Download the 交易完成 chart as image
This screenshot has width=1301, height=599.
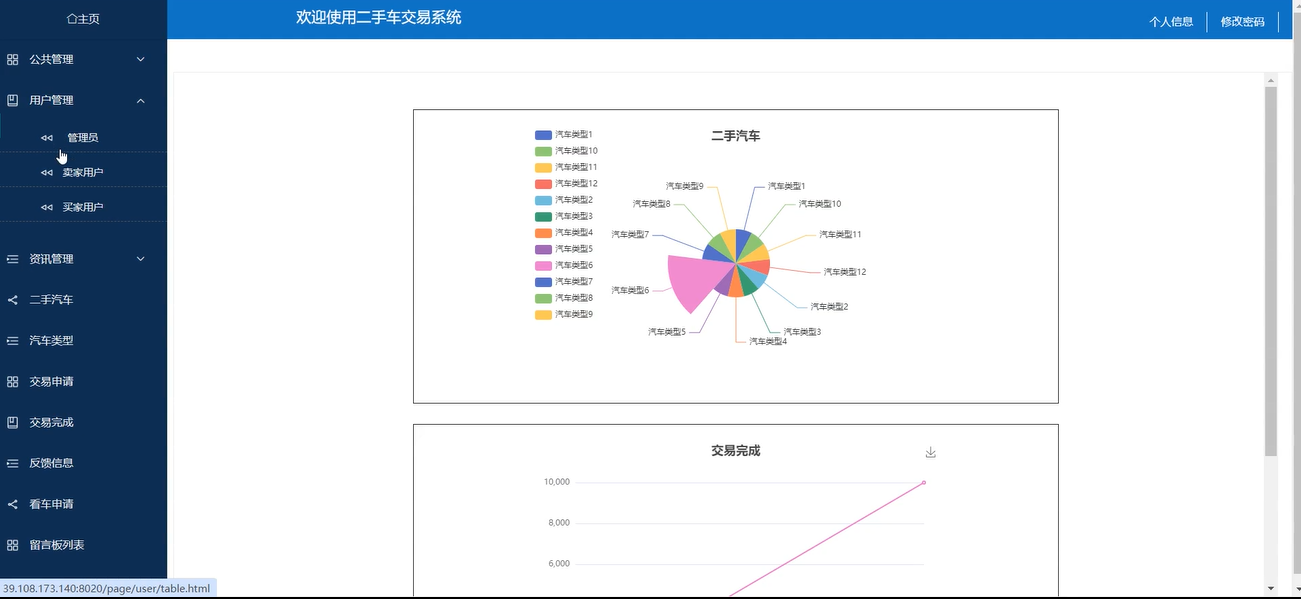pyautogui.click(x=931, y=452)
